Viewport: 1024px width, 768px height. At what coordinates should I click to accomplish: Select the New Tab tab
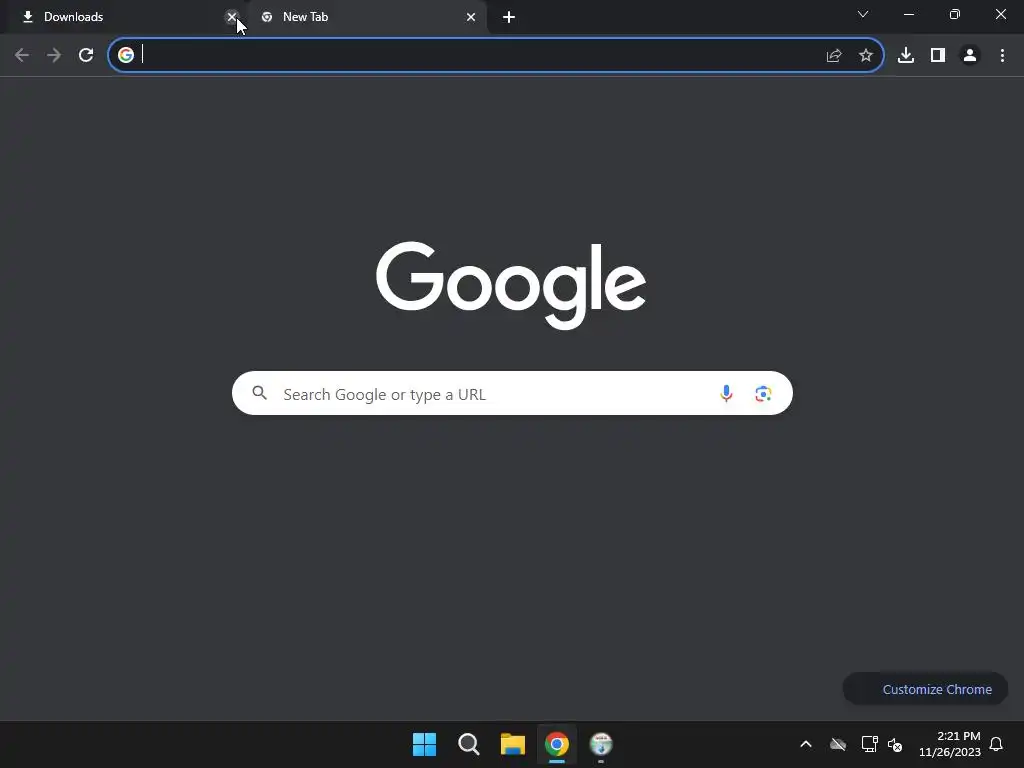pos(366,17)
